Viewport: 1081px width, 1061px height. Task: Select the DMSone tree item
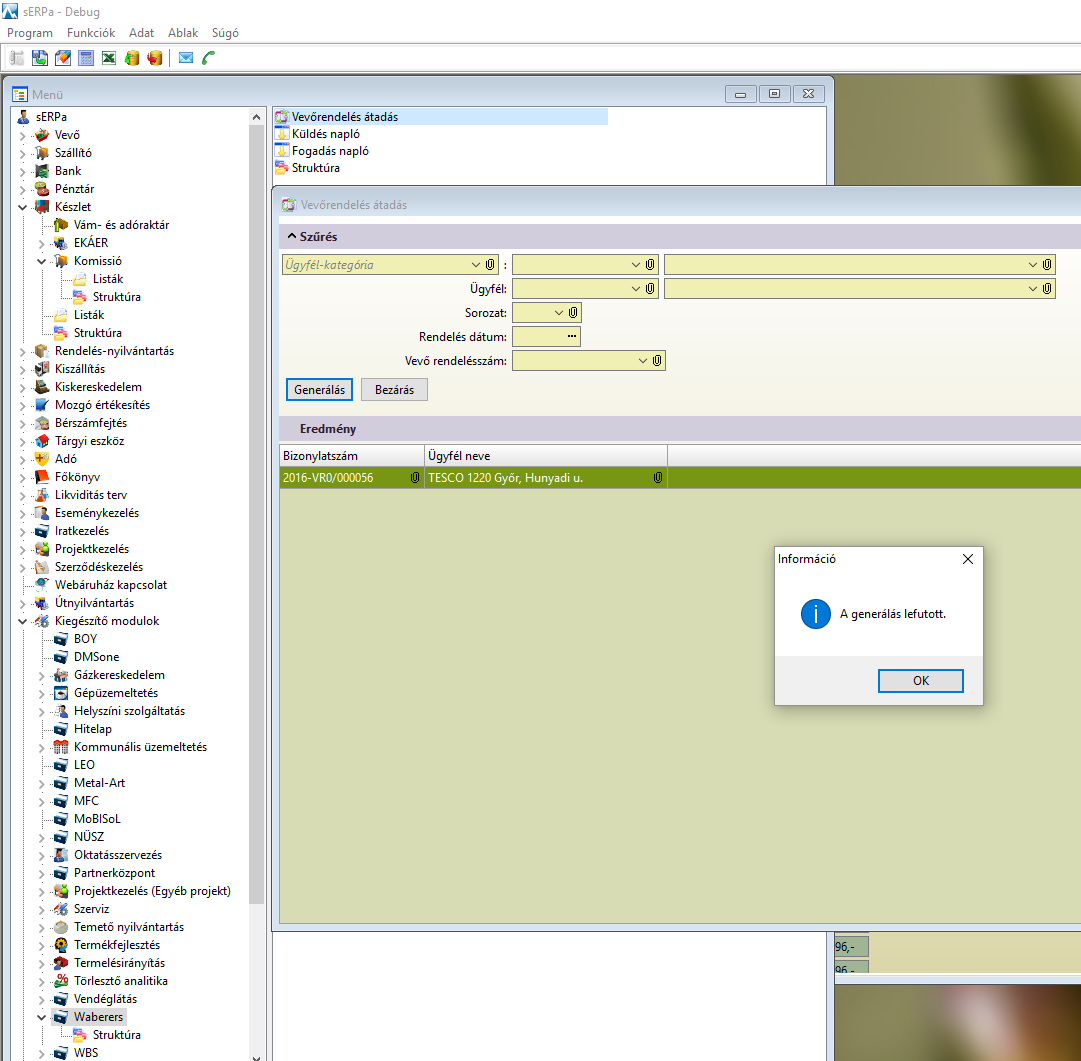[x=97, y=657]
